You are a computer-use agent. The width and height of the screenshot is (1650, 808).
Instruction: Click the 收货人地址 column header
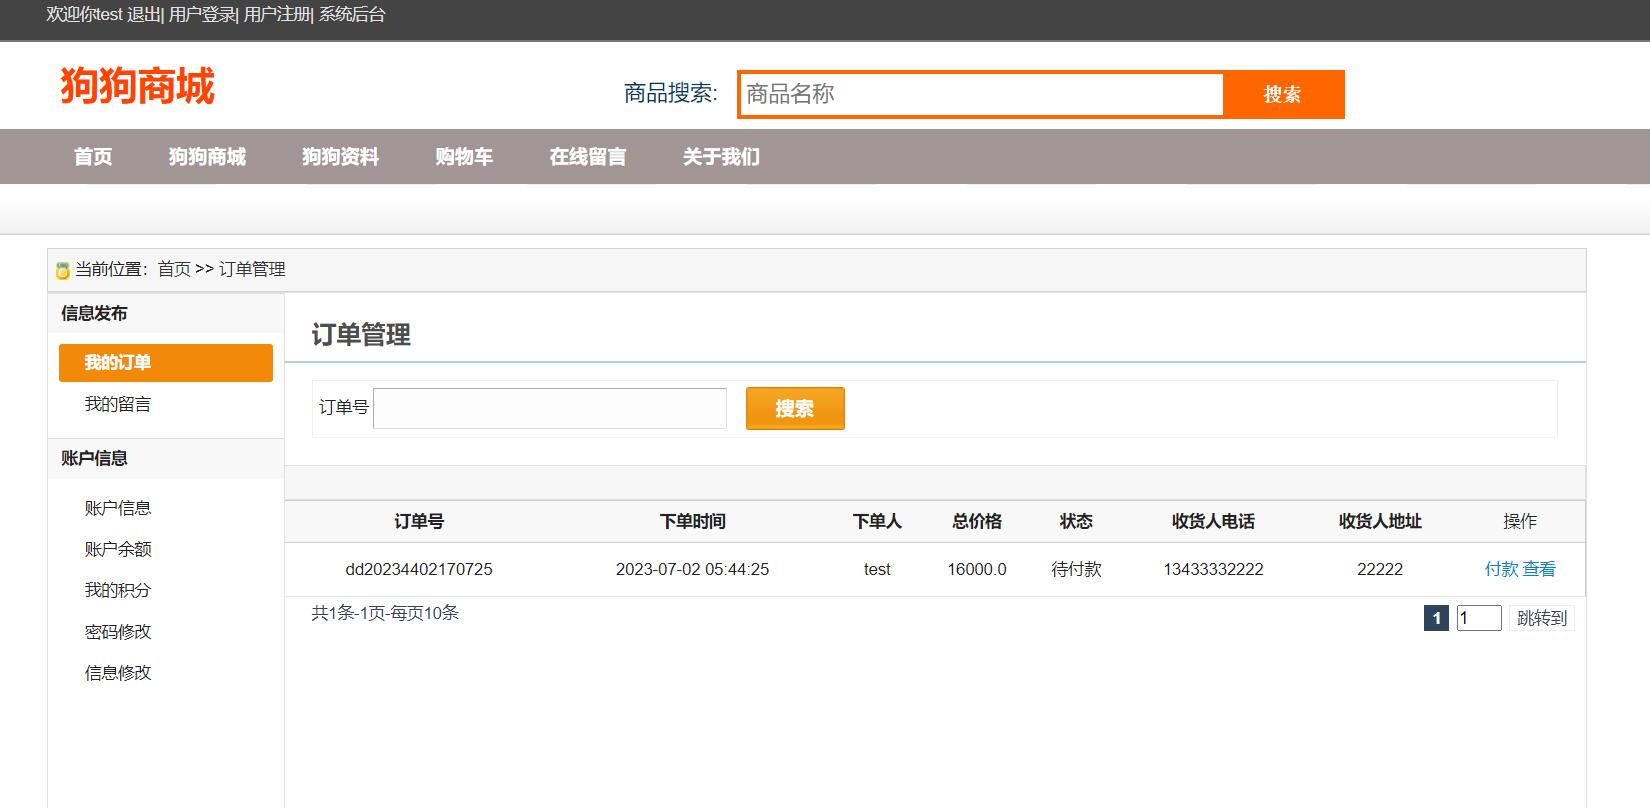click(1380, 521)
